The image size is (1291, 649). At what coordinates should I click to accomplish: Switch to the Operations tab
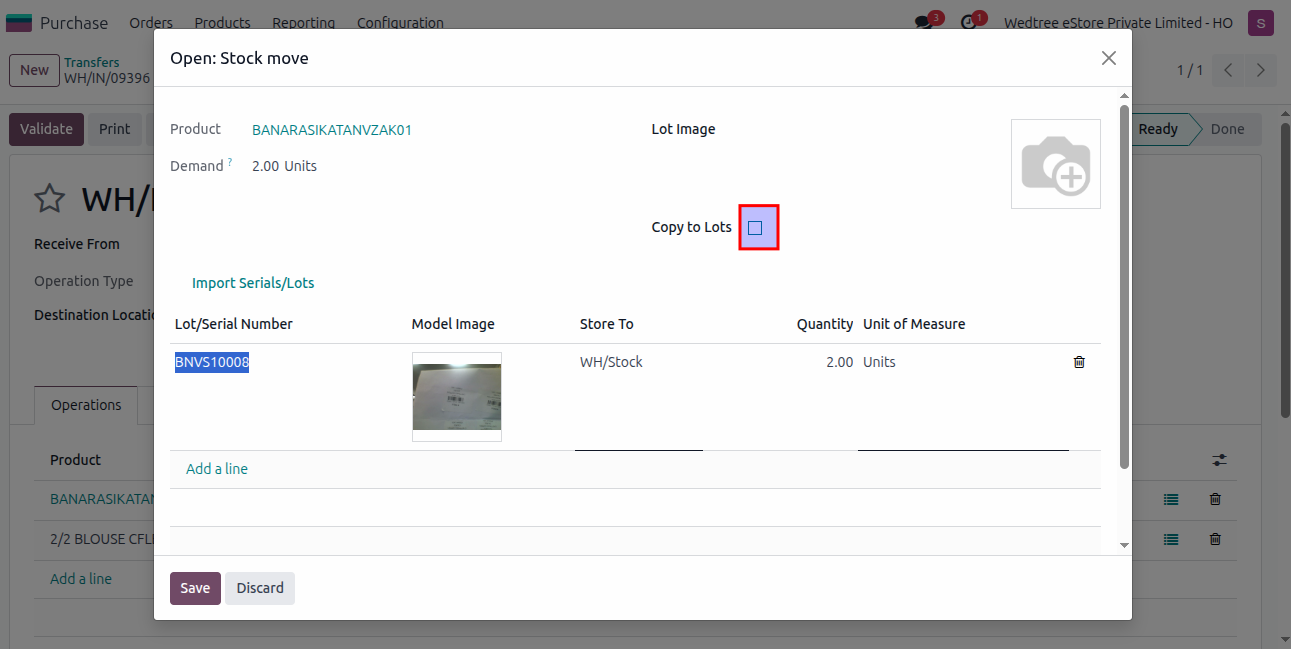(85, 405)
